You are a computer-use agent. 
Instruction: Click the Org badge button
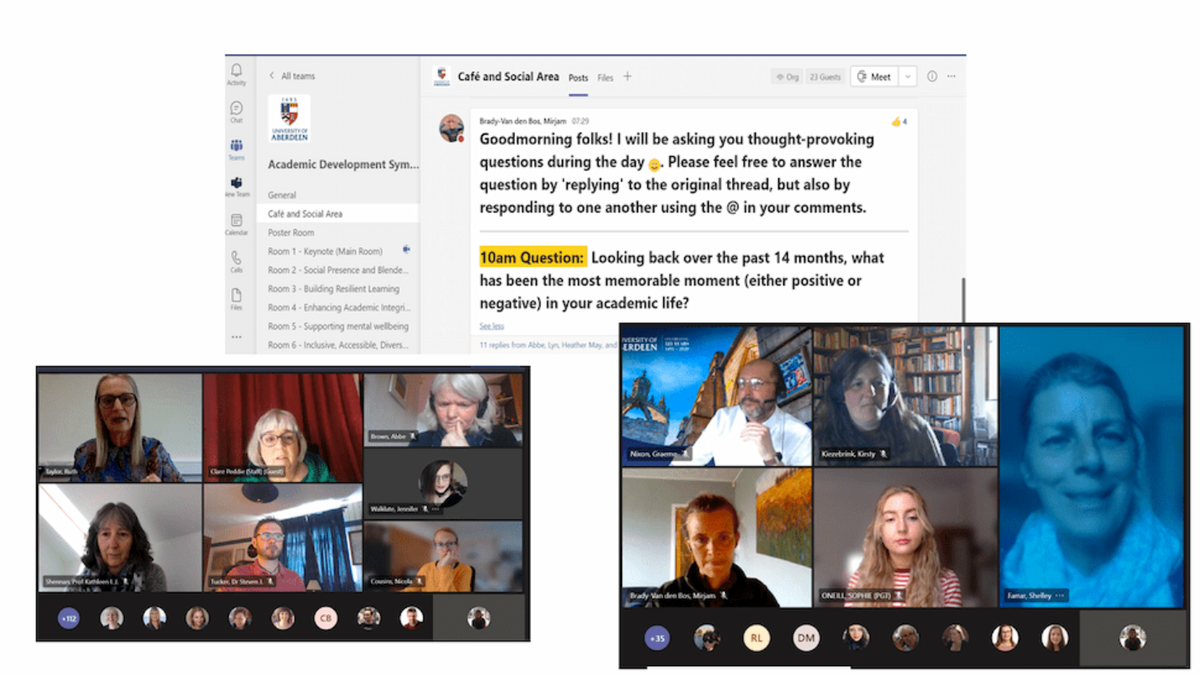tap(786, 76)
